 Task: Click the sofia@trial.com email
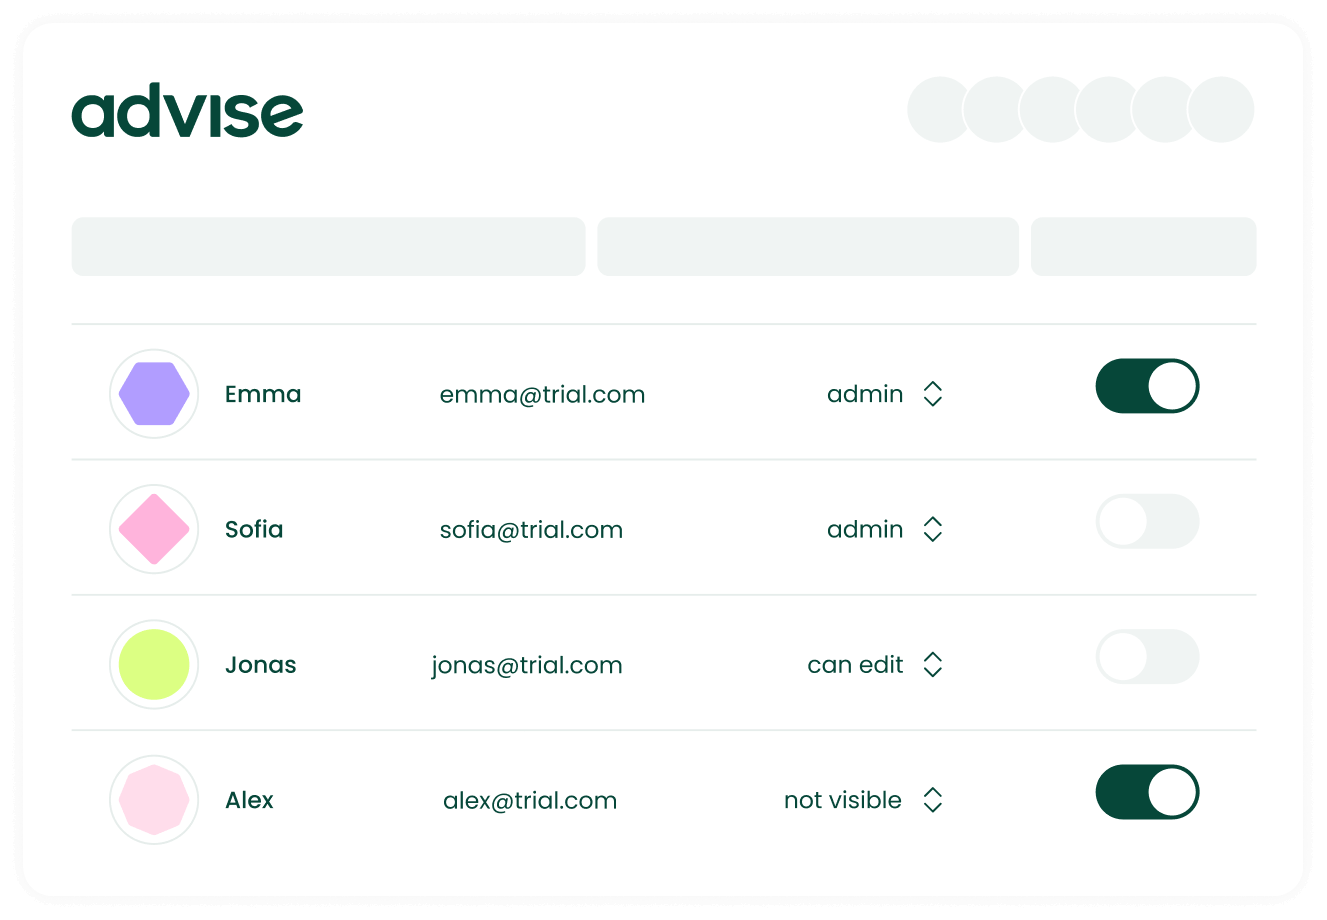(531, 529)
